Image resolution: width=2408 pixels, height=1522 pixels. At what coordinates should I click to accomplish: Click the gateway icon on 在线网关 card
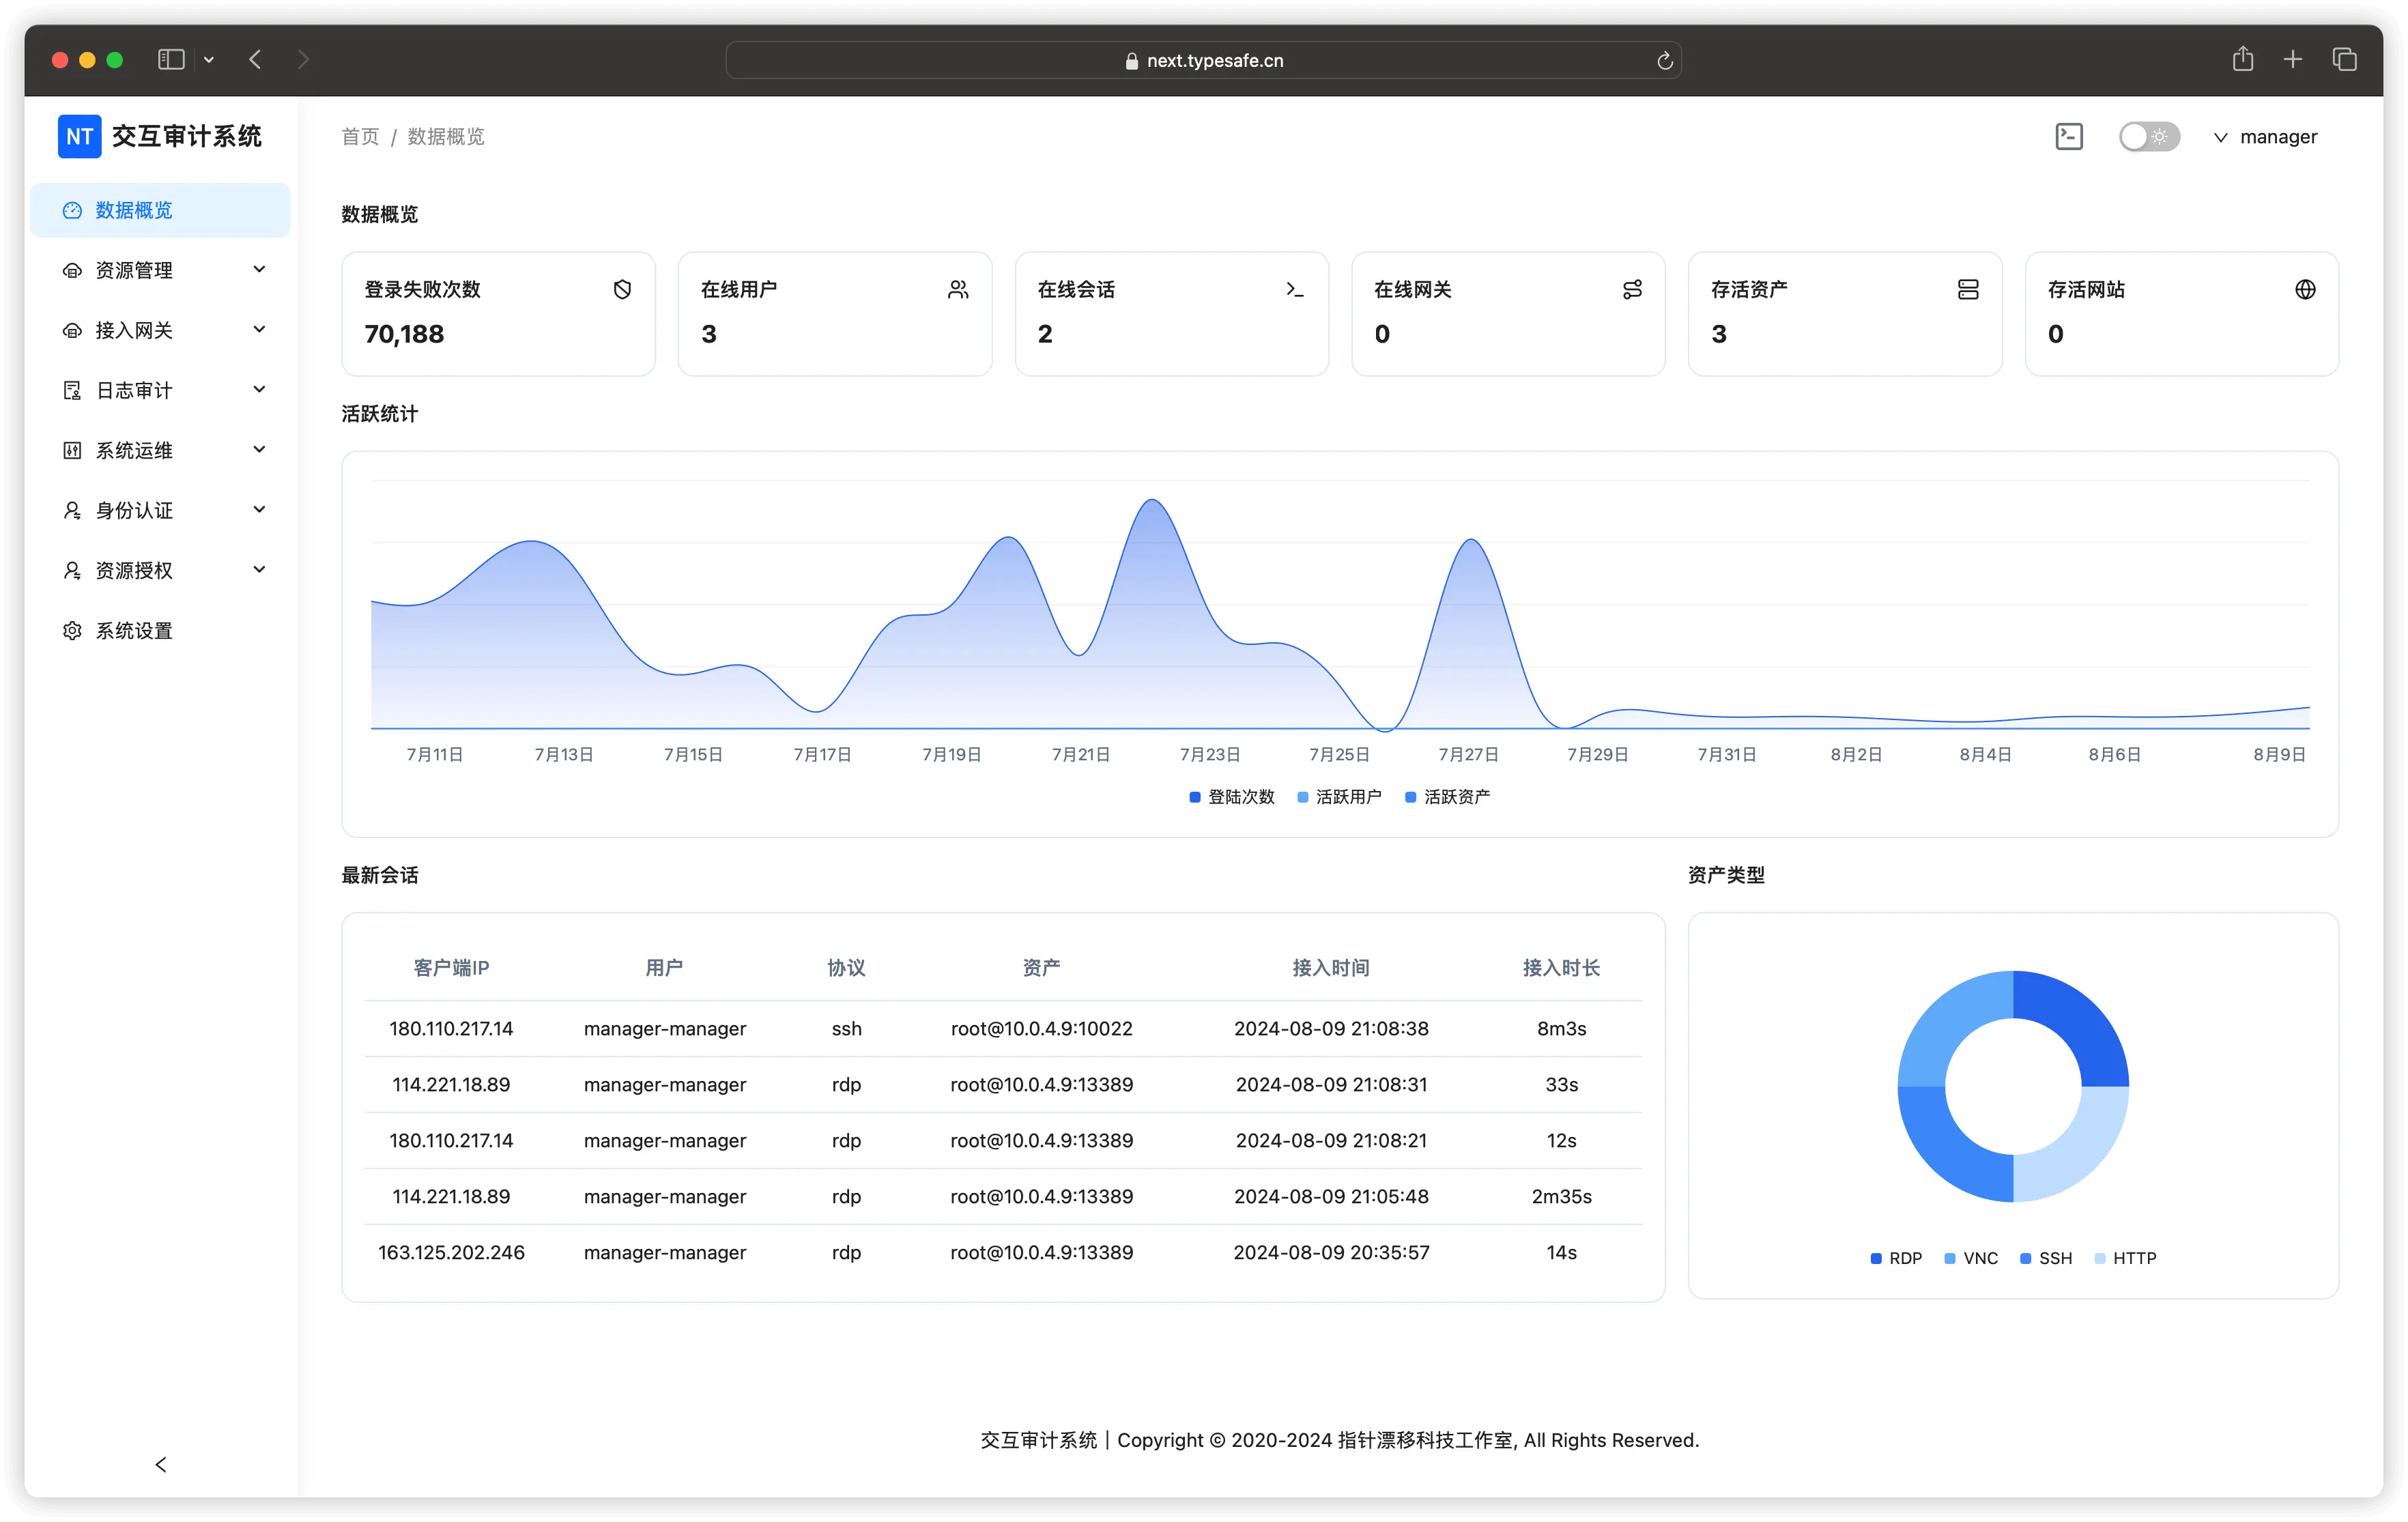[x=1631, y=290]
